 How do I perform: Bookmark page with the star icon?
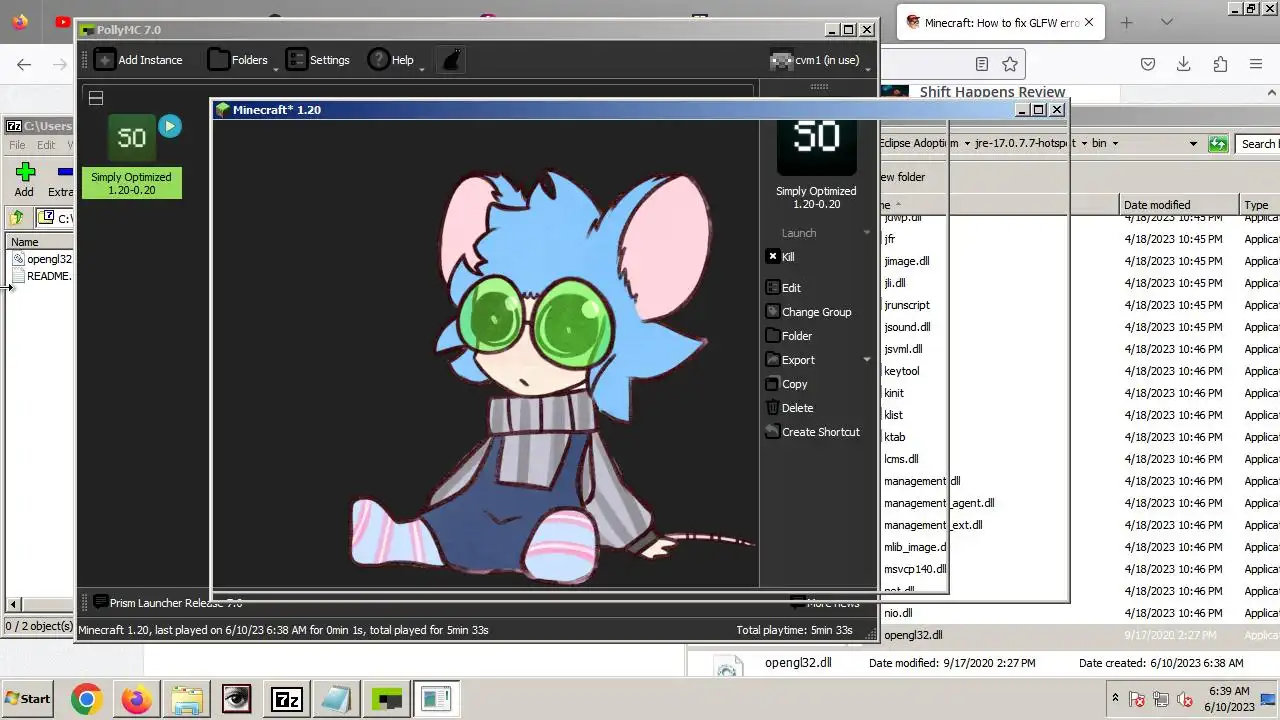click(1010, 64)
